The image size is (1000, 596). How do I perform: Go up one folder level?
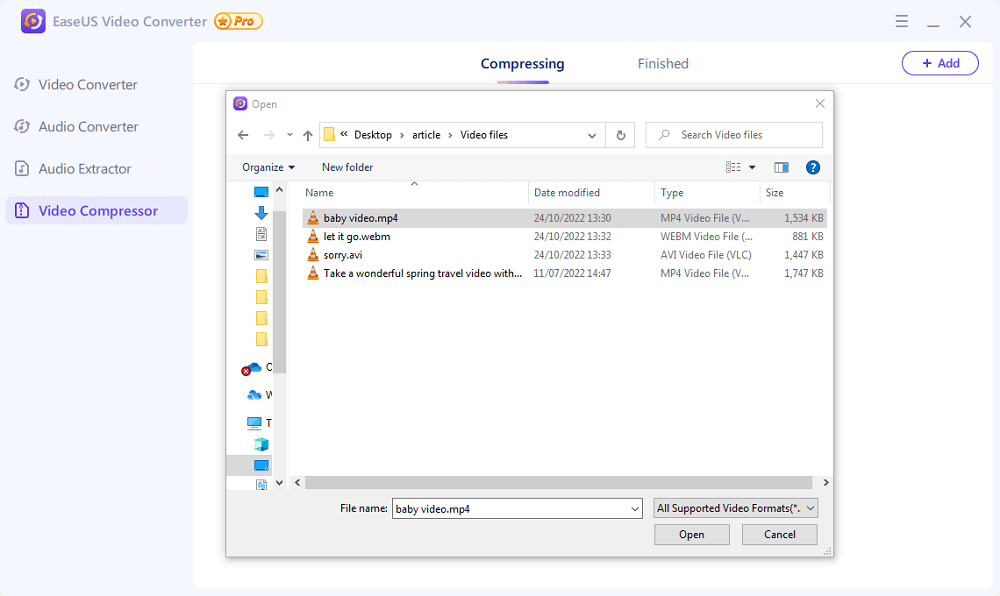[x=307, y=135]
